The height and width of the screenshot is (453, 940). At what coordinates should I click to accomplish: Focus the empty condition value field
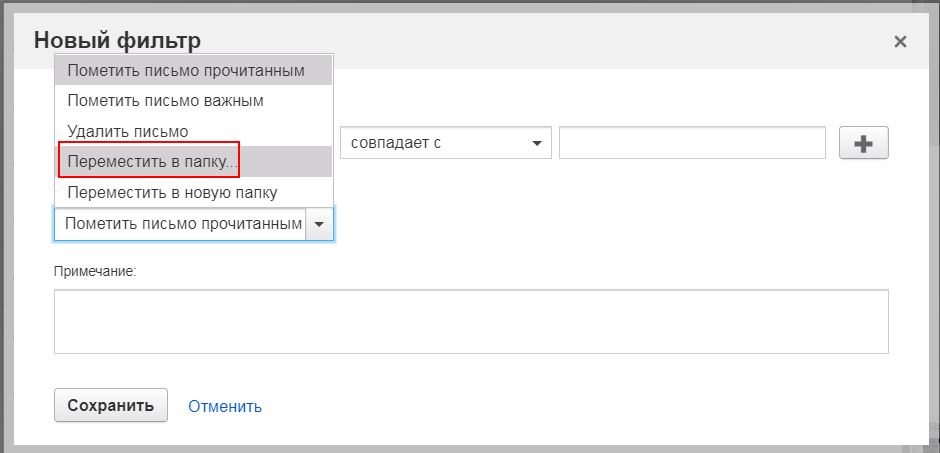click(692, 143)
